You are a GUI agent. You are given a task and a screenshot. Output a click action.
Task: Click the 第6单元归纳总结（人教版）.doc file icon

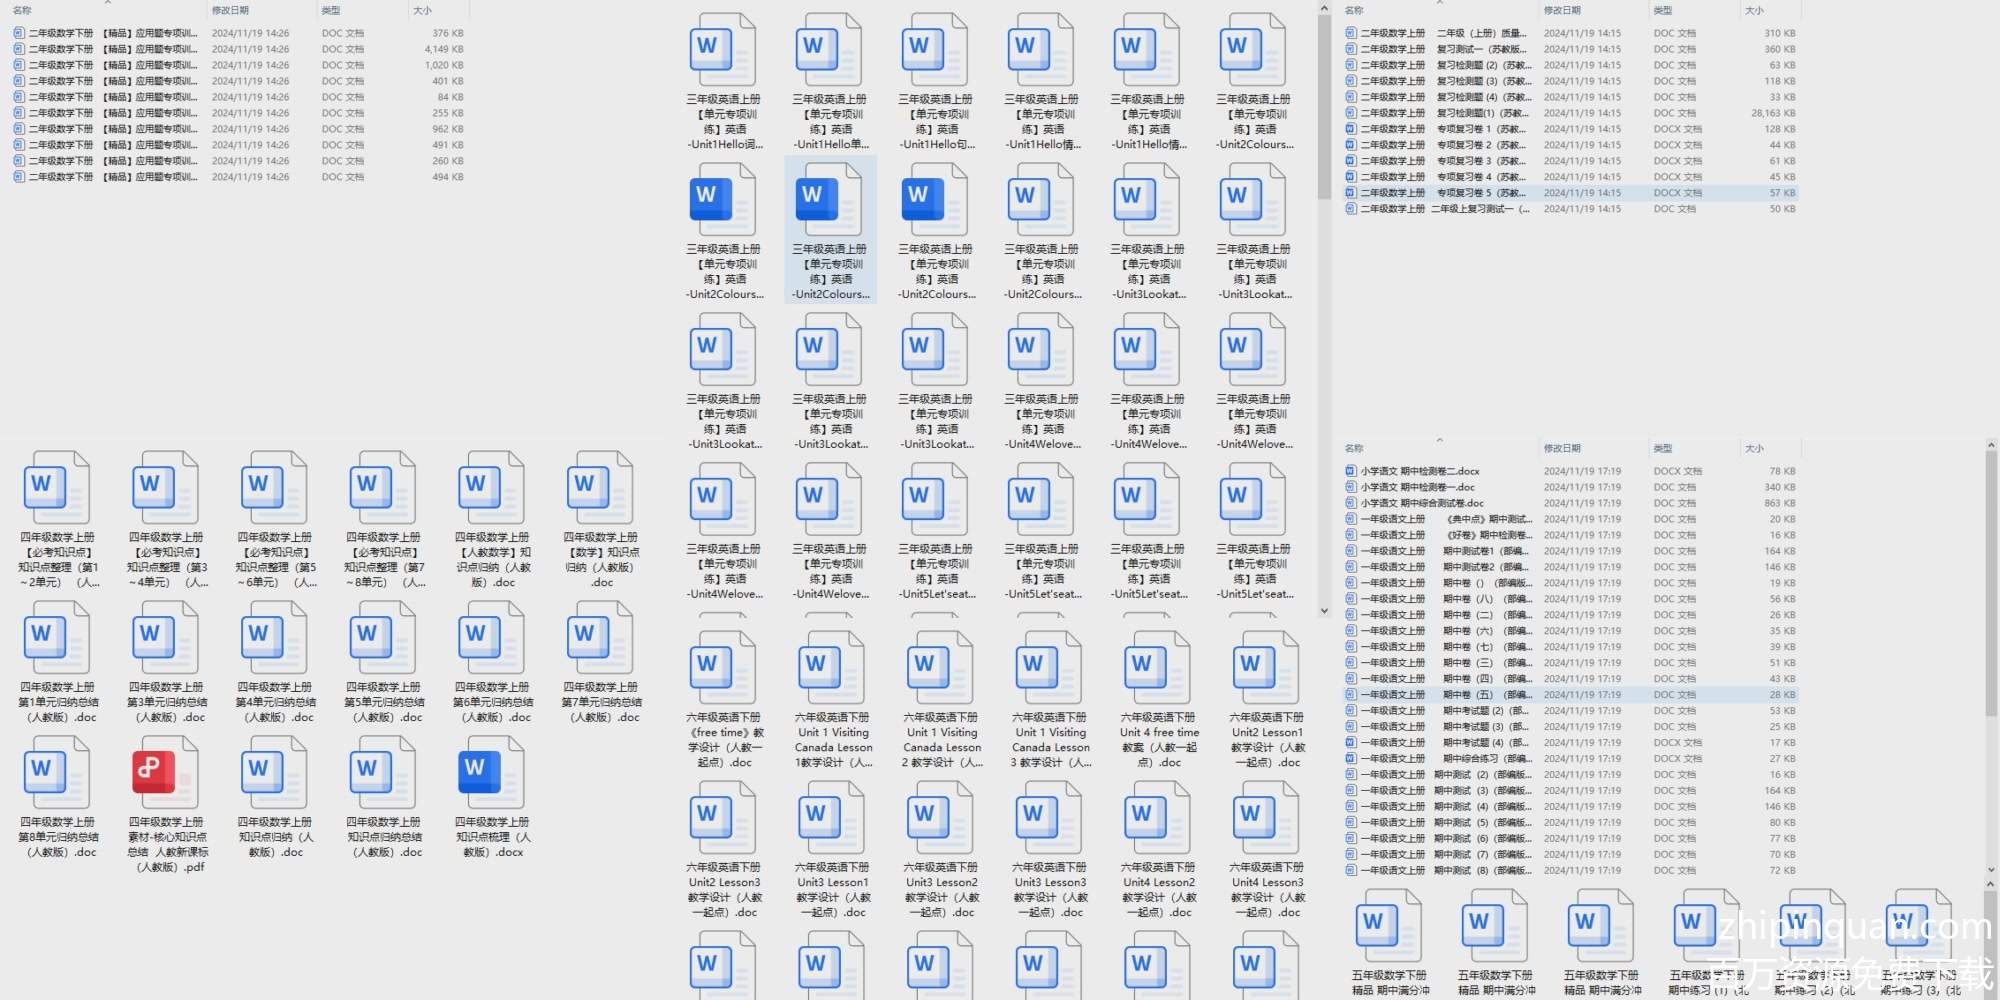(491, 637)
